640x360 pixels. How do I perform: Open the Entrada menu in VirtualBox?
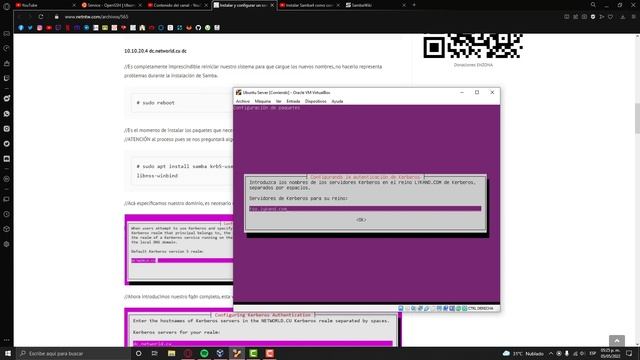[x=293, y=101]
